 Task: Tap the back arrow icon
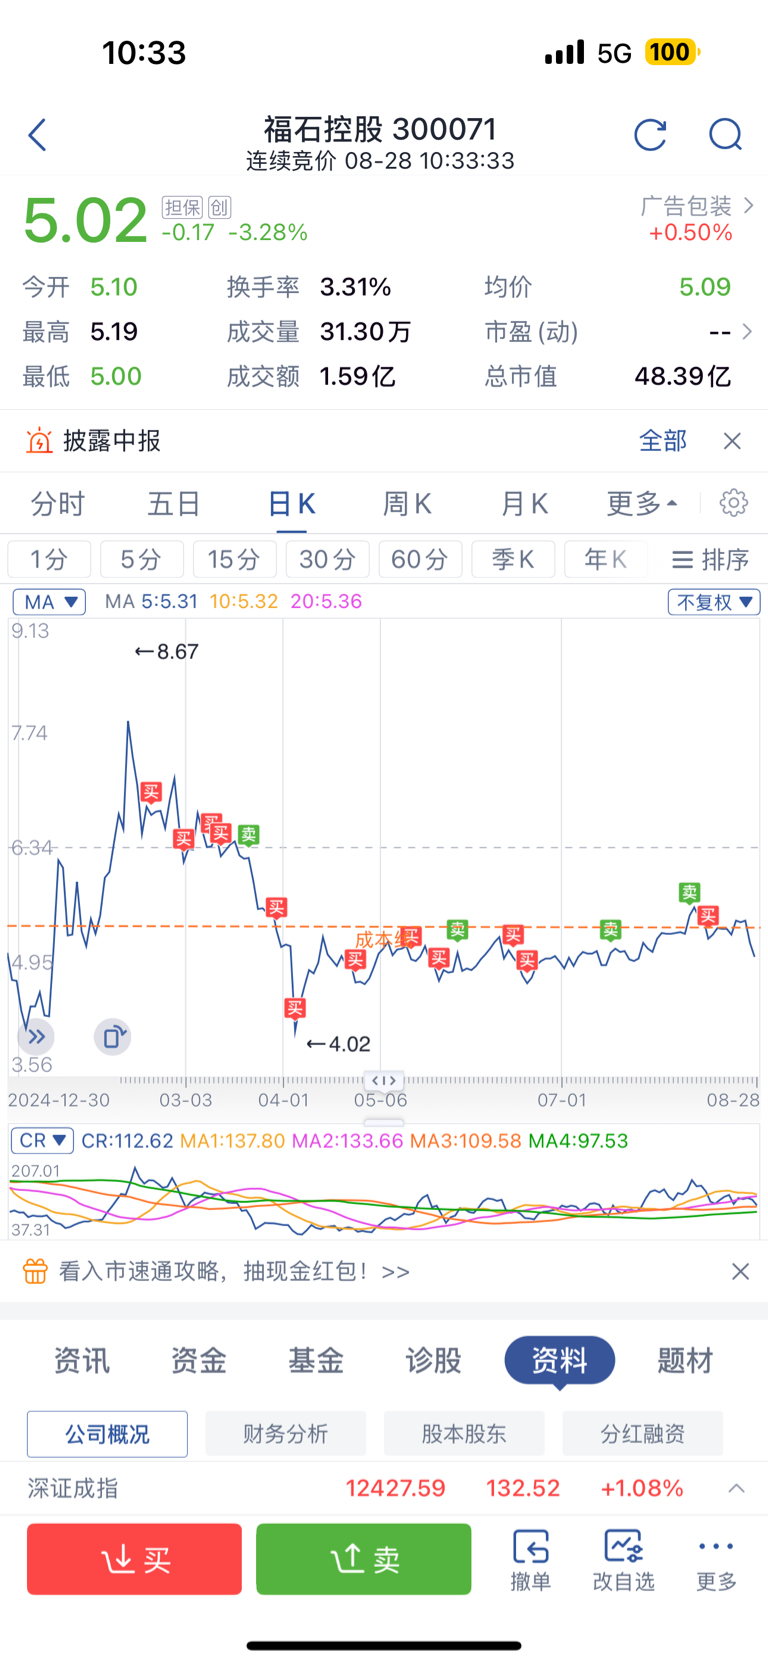[38, 135]
